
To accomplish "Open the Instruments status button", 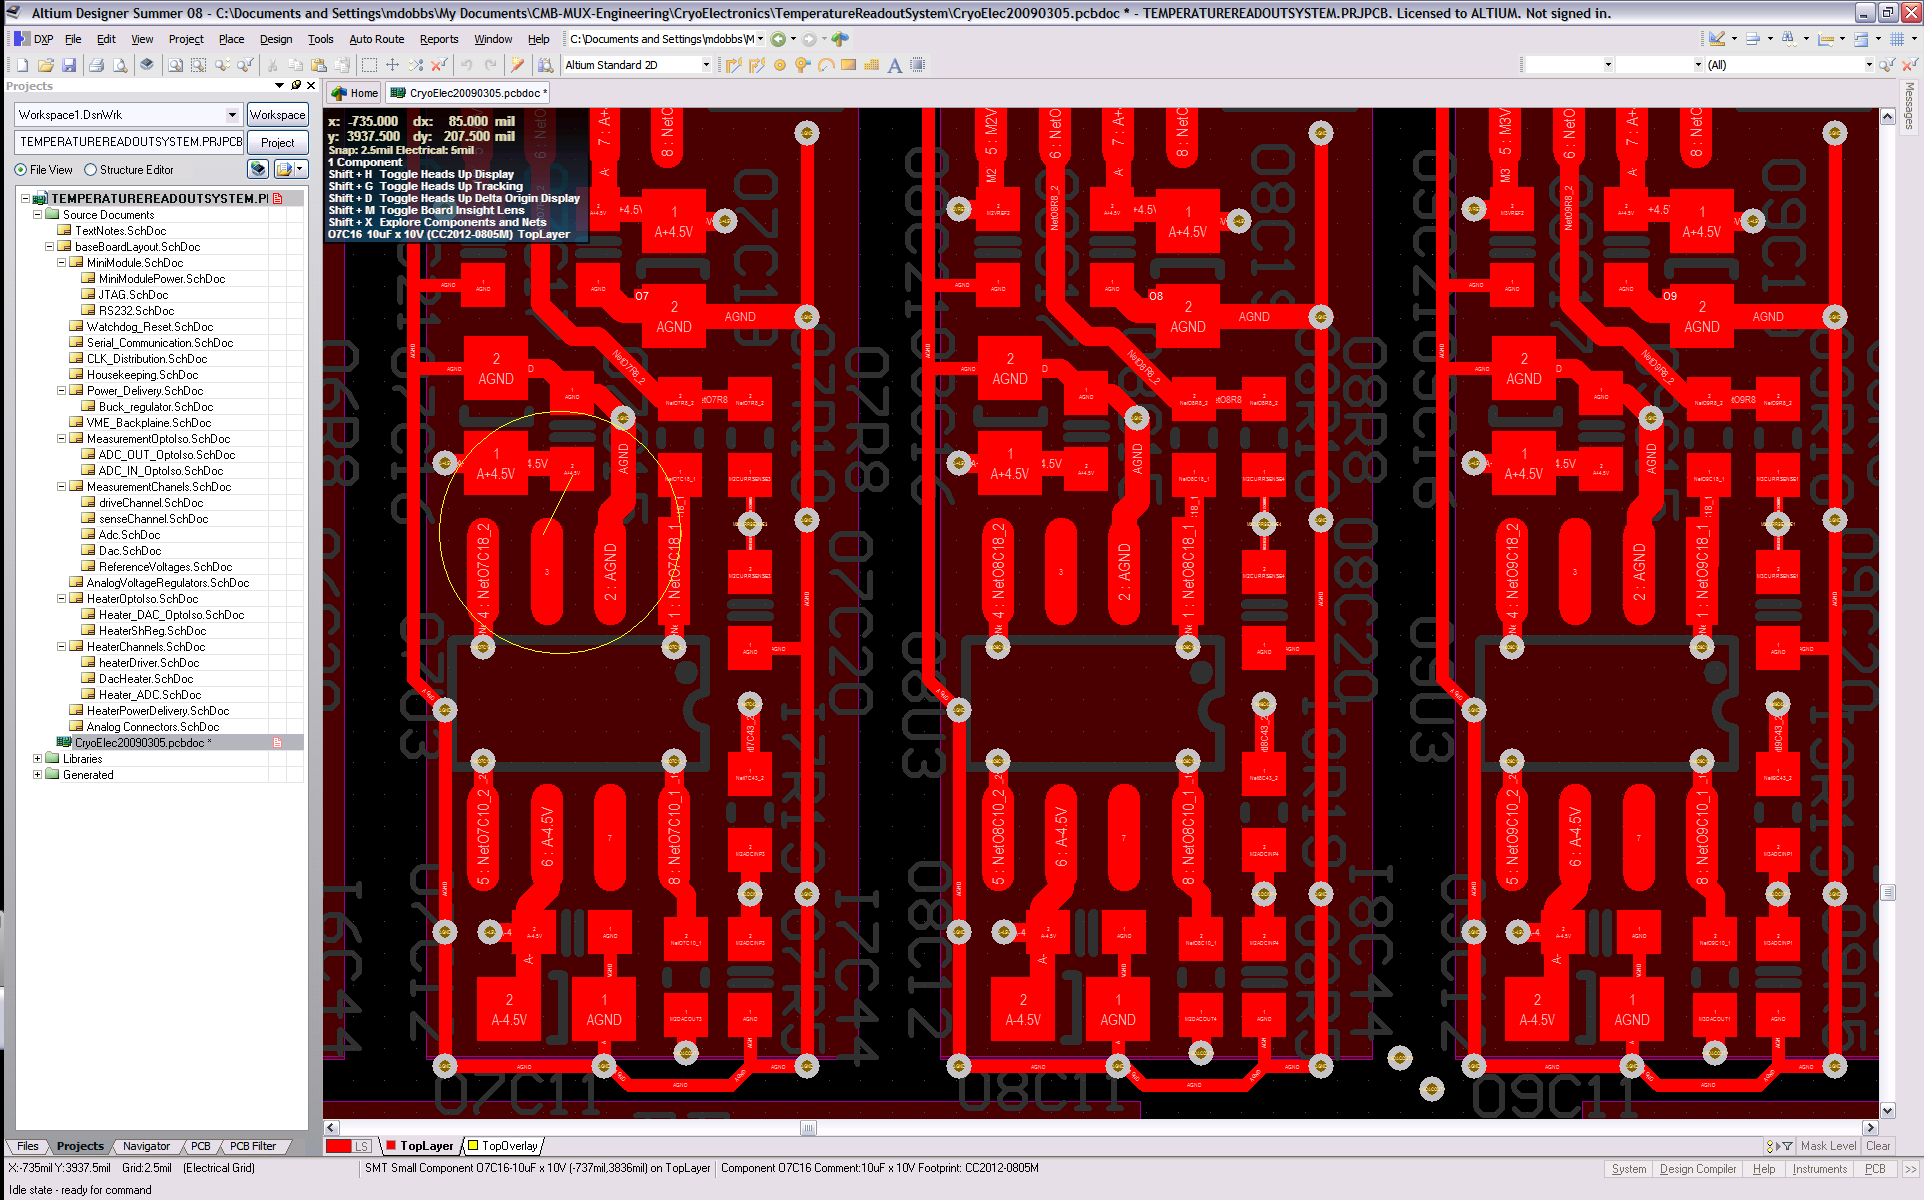I will tap(1819, 1169).
